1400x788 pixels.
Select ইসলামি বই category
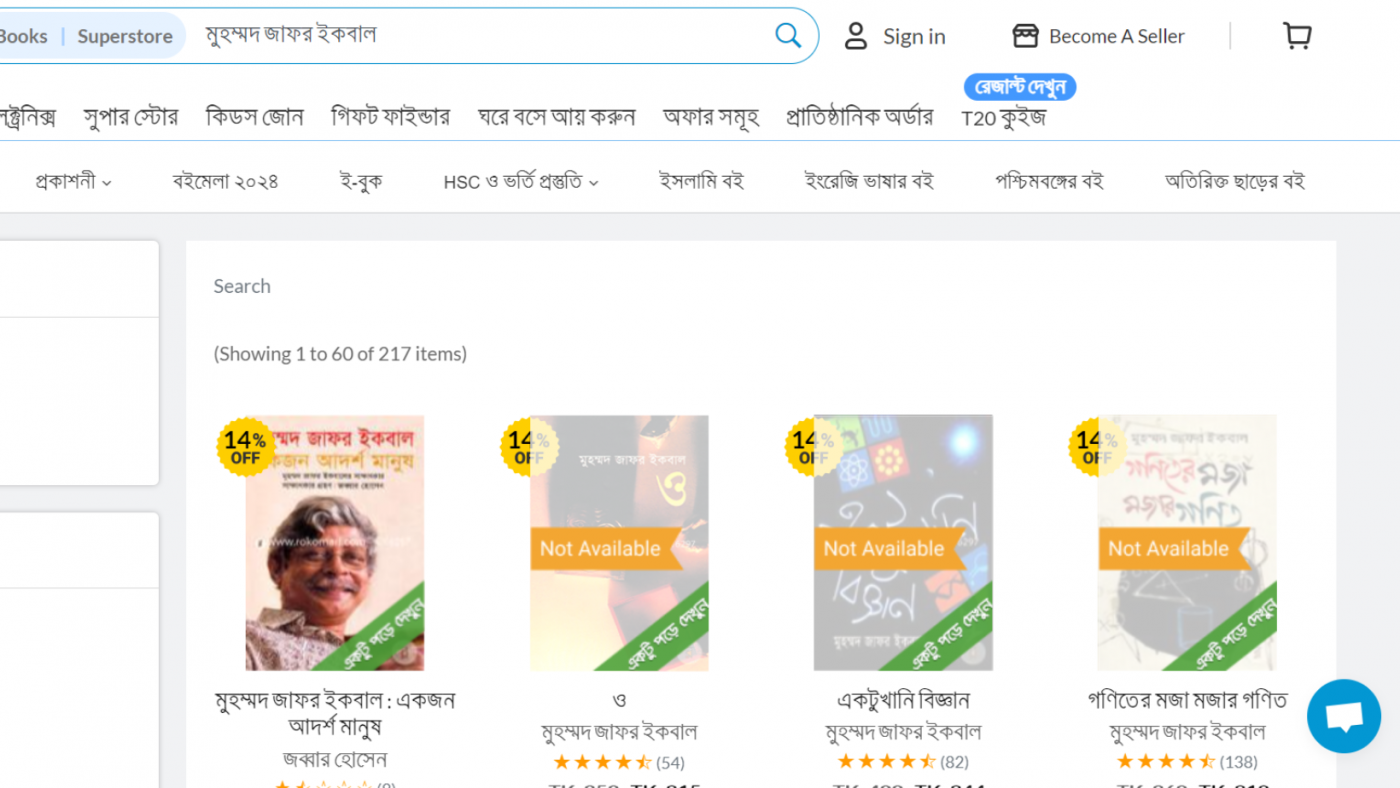pos(701,181)
